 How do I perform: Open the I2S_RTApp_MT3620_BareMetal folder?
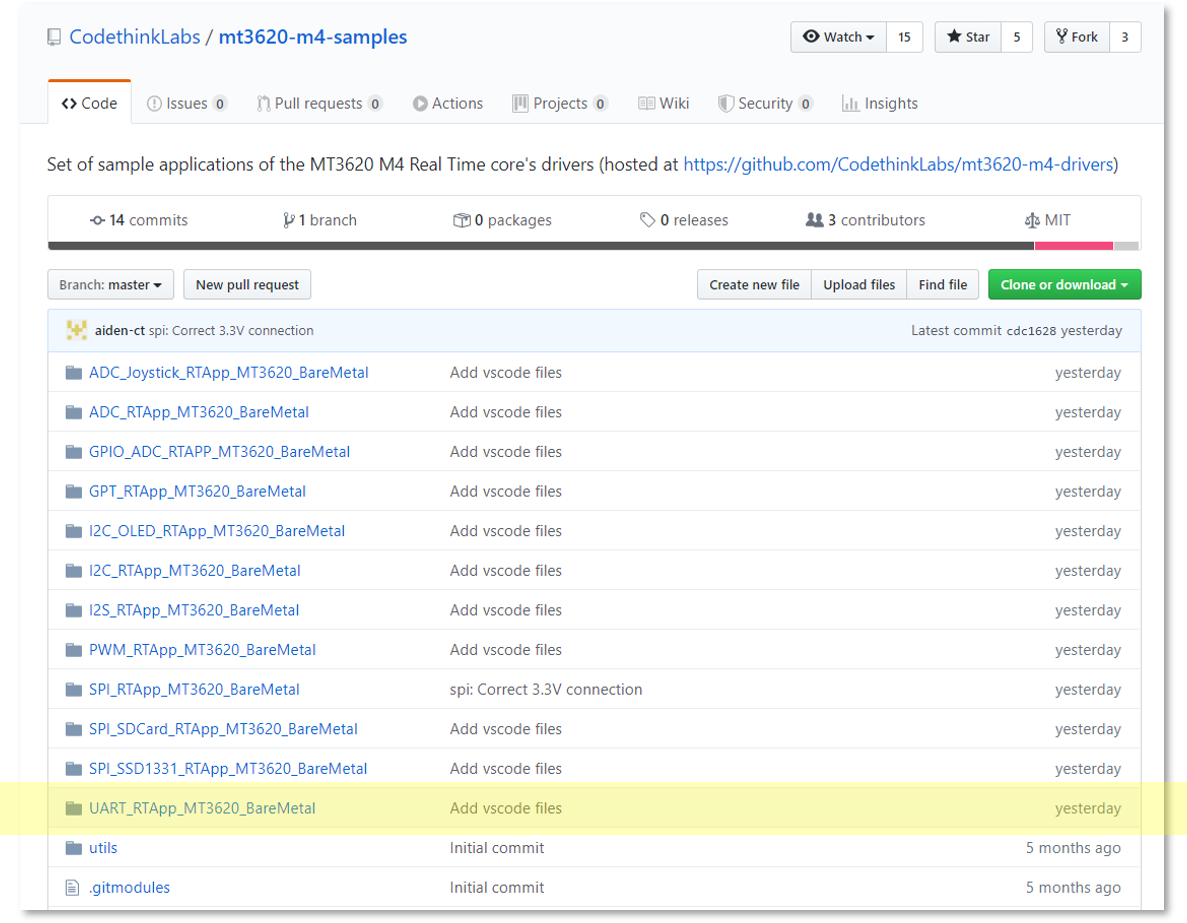click(194, 610)
